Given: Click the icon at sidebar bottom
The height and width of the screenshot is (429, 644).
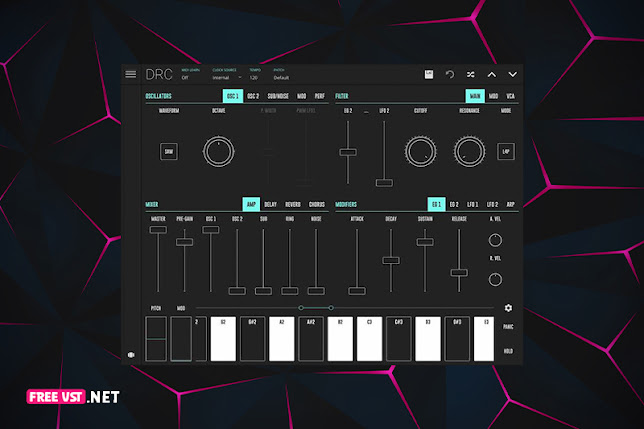Looking at the screenshot, I should tap(131, 355).
